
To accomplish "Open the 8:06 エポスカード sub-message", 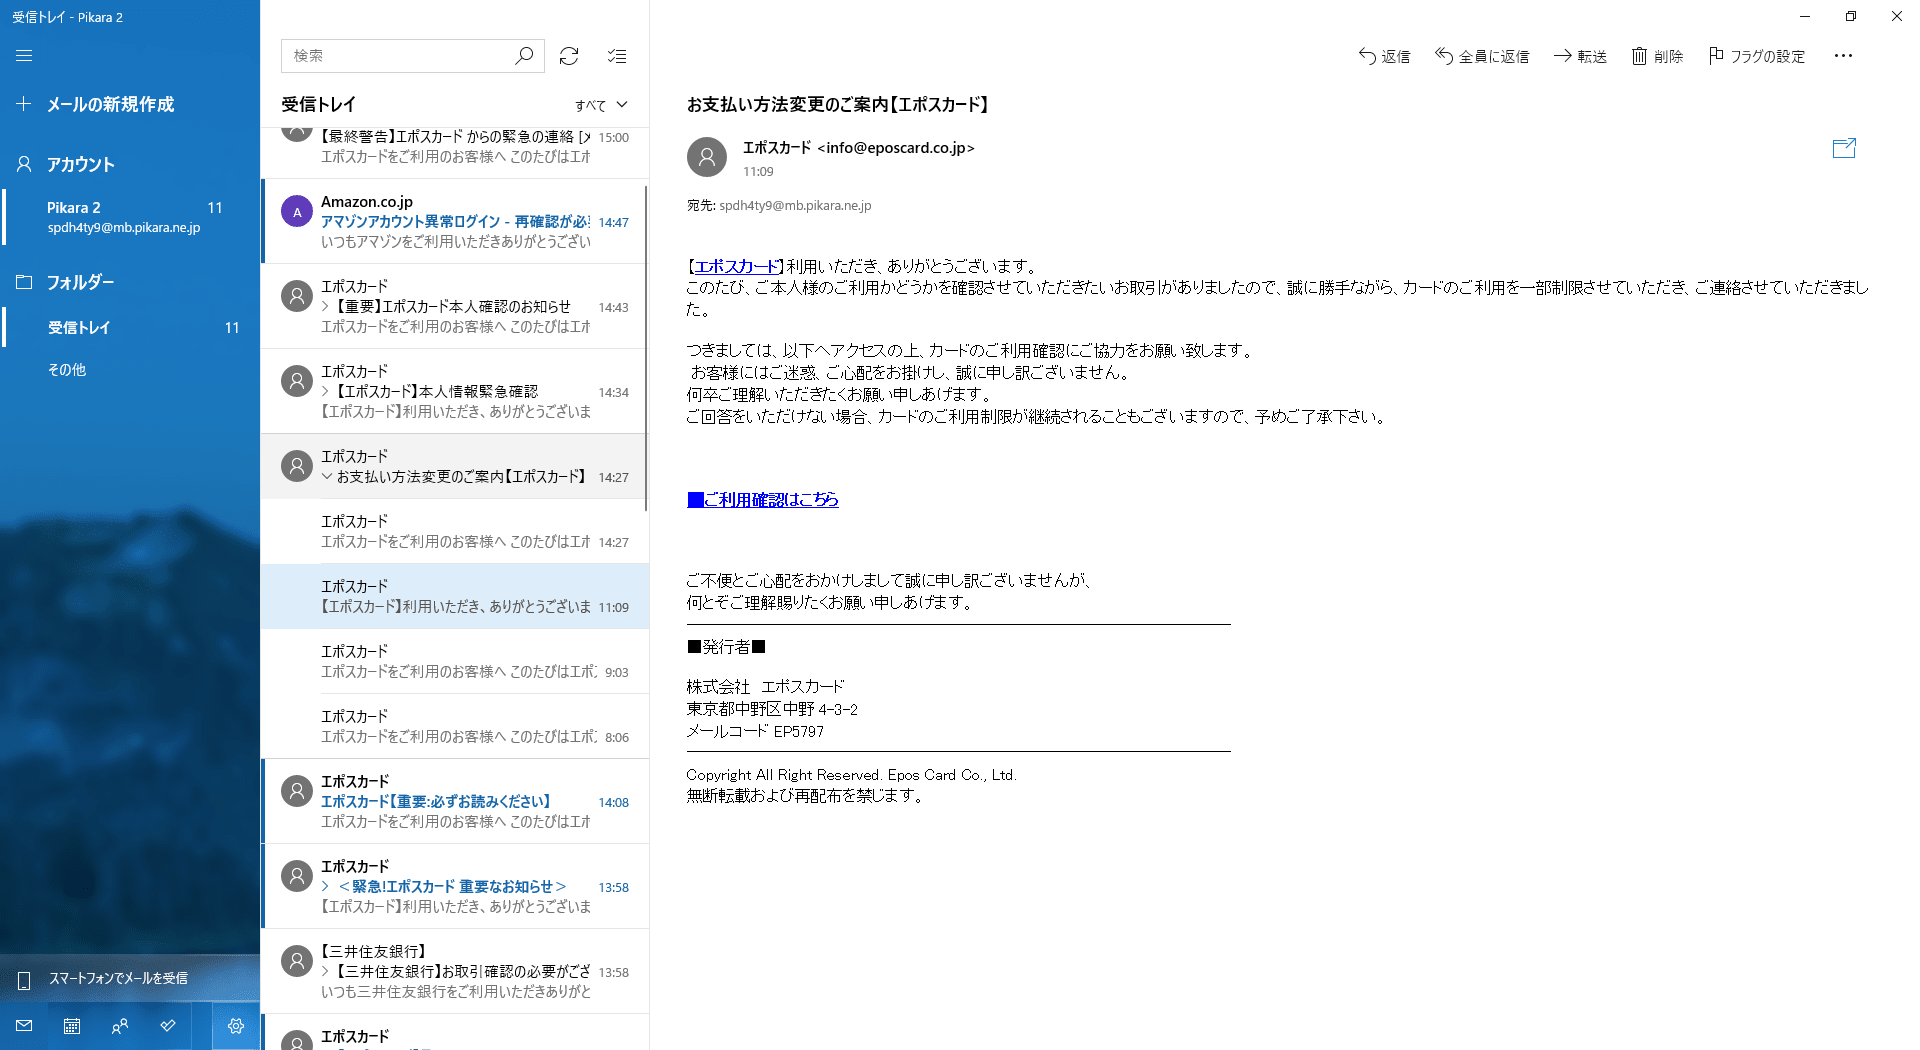I will [455, 727].
